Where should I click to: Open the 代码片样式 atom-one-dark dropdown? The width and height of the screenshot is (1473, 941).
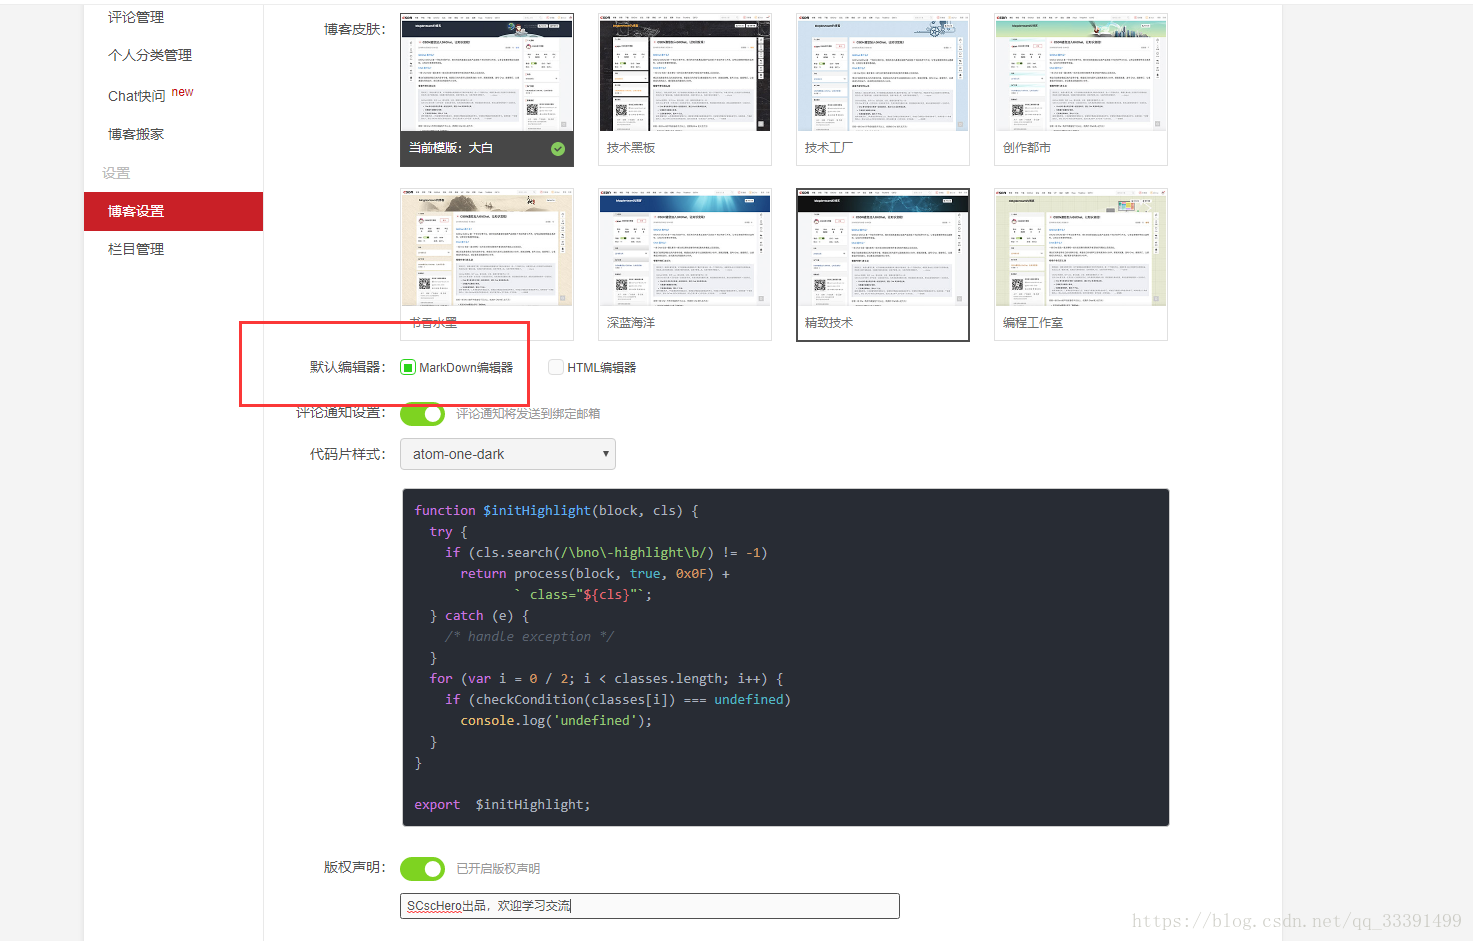508,454
